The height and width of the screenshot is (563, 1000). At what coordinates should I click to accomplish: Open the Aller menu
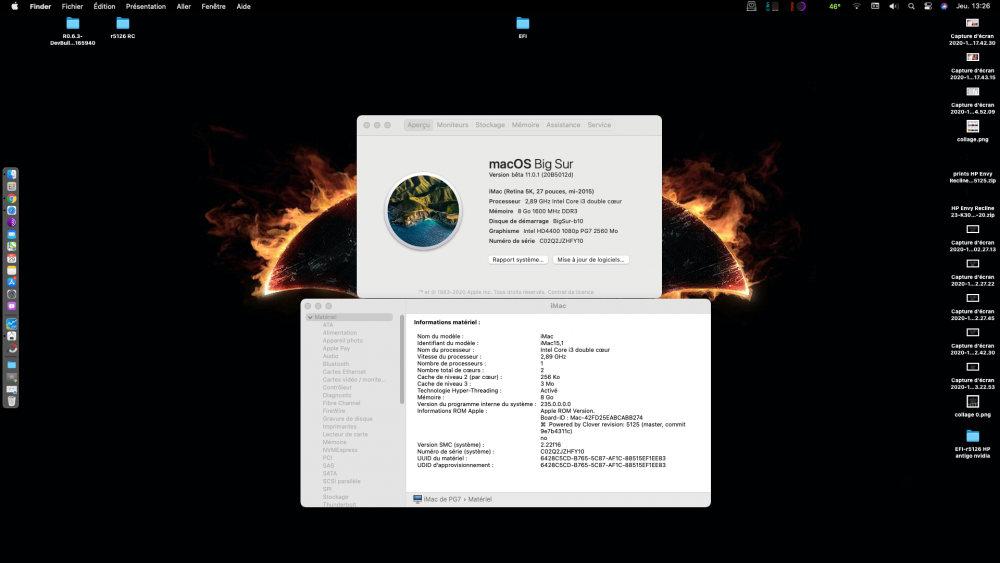[184, 6]
